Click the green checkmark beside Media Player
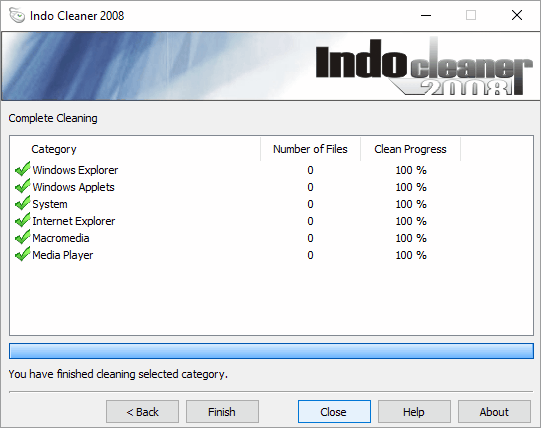Screen dimensions: 541x428 22,254
